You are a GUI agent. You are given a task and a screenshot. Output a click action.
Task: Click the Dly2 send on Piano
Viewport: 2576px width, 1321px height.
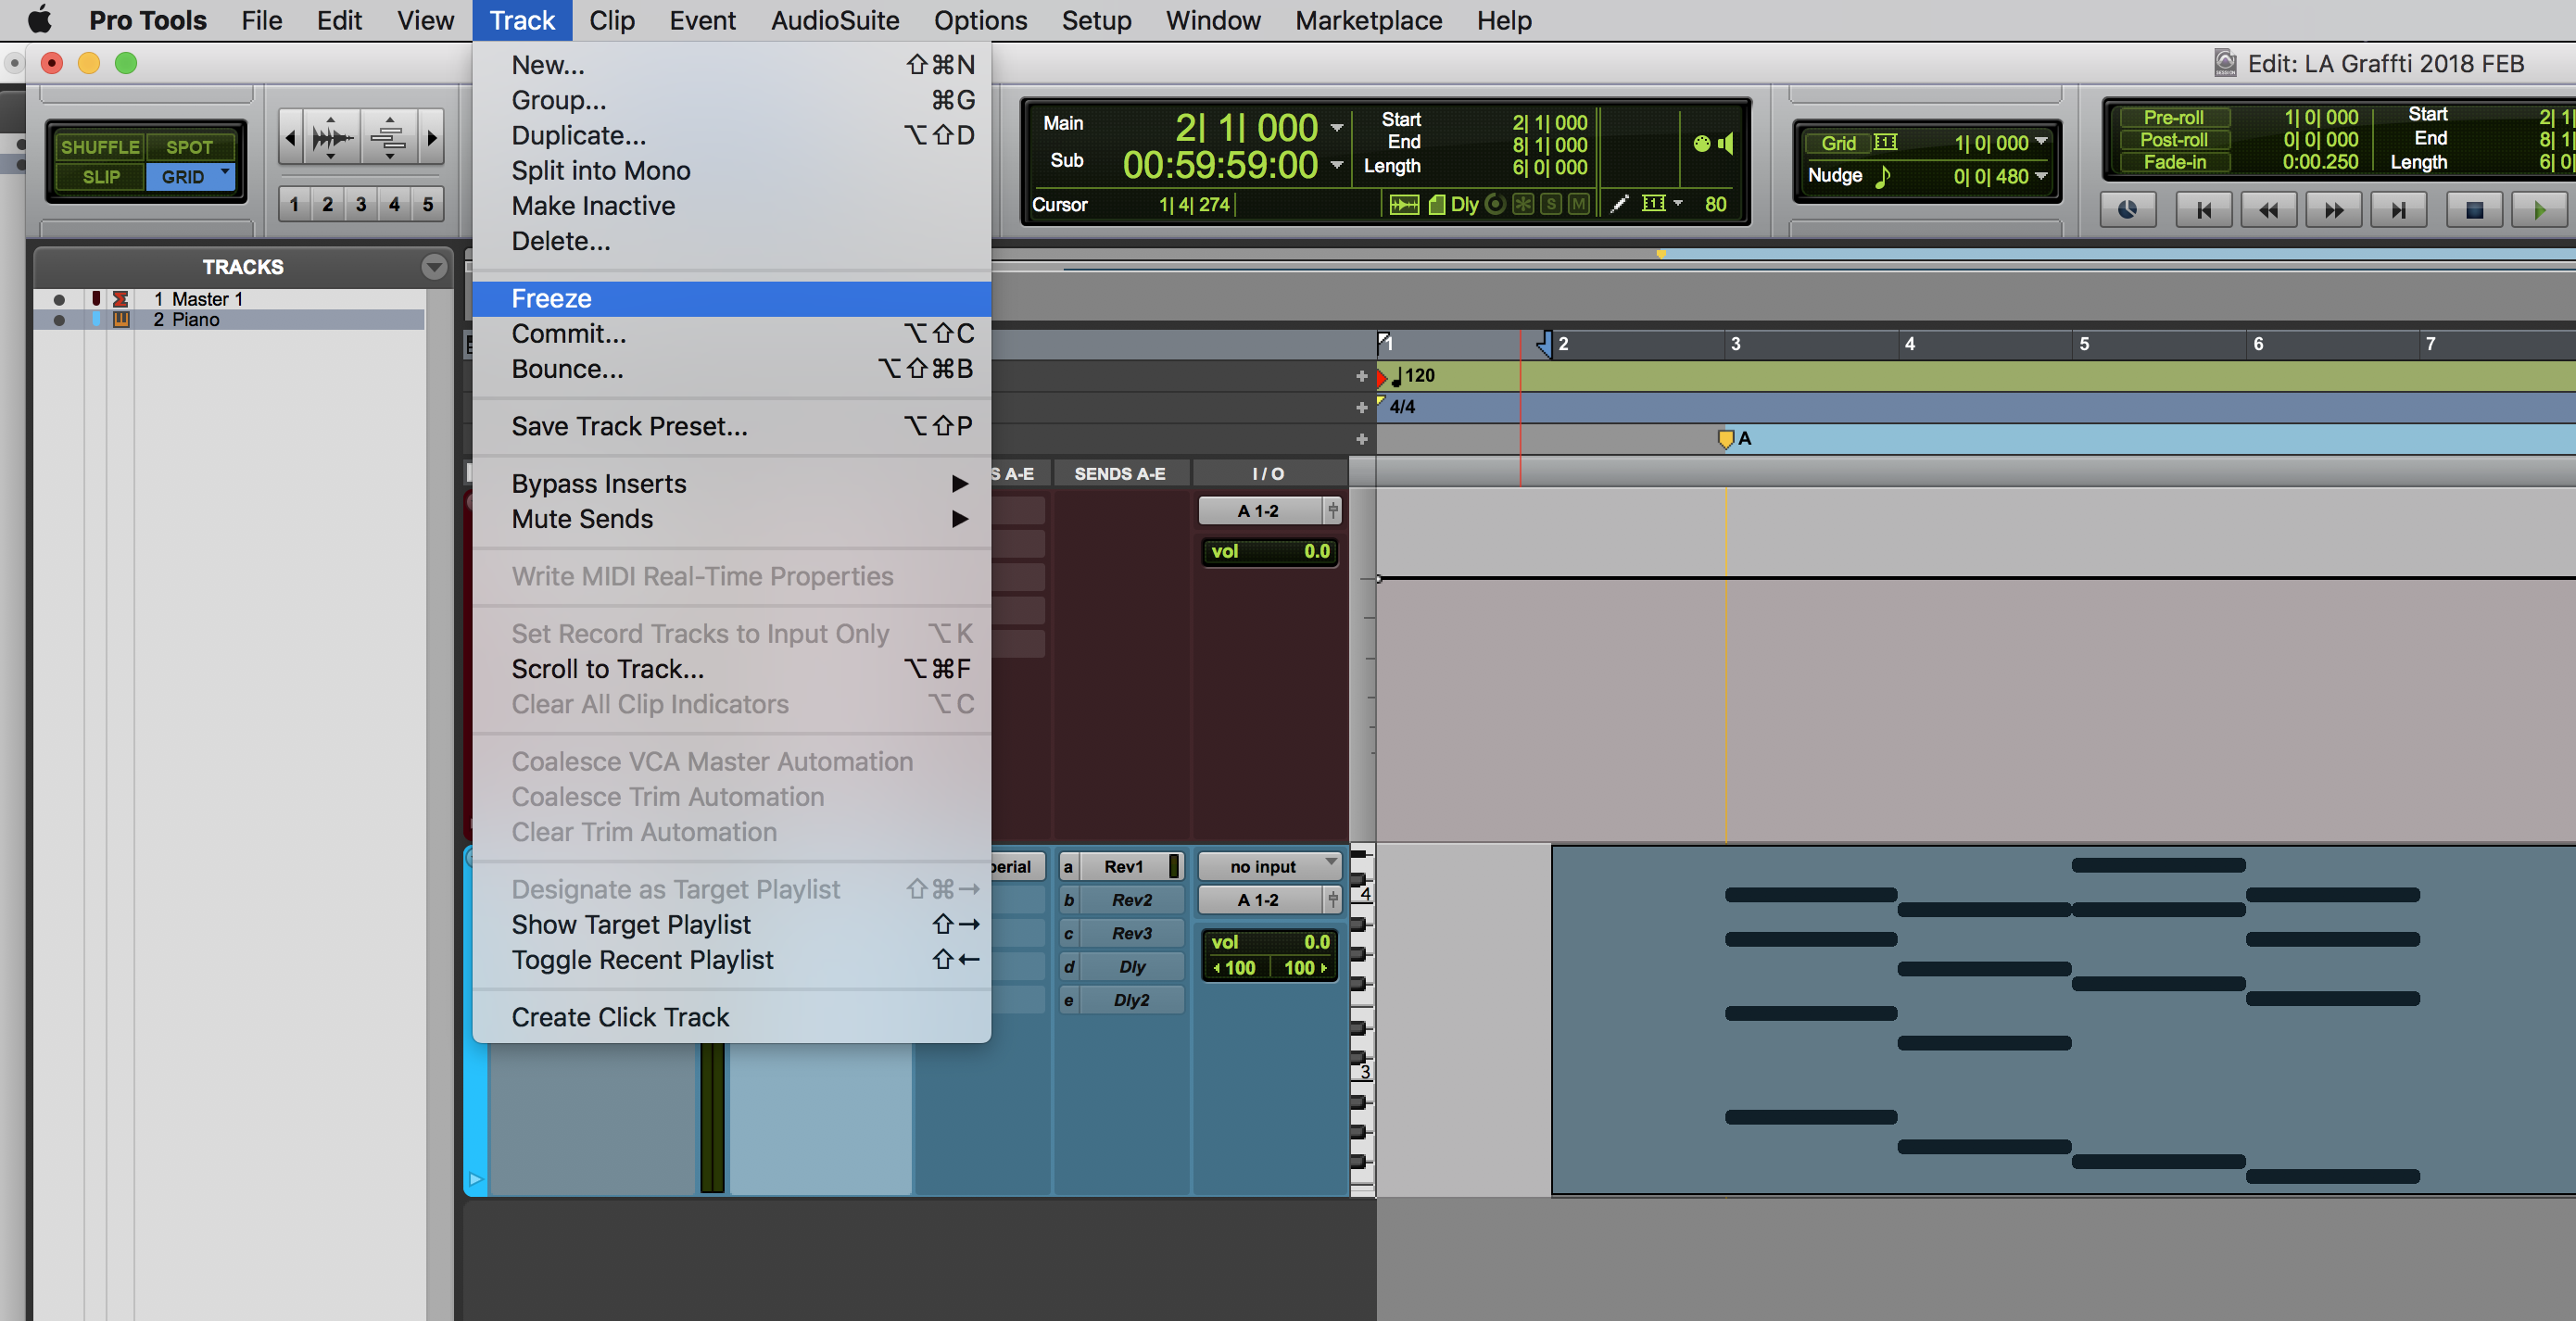[1122, 1000]
